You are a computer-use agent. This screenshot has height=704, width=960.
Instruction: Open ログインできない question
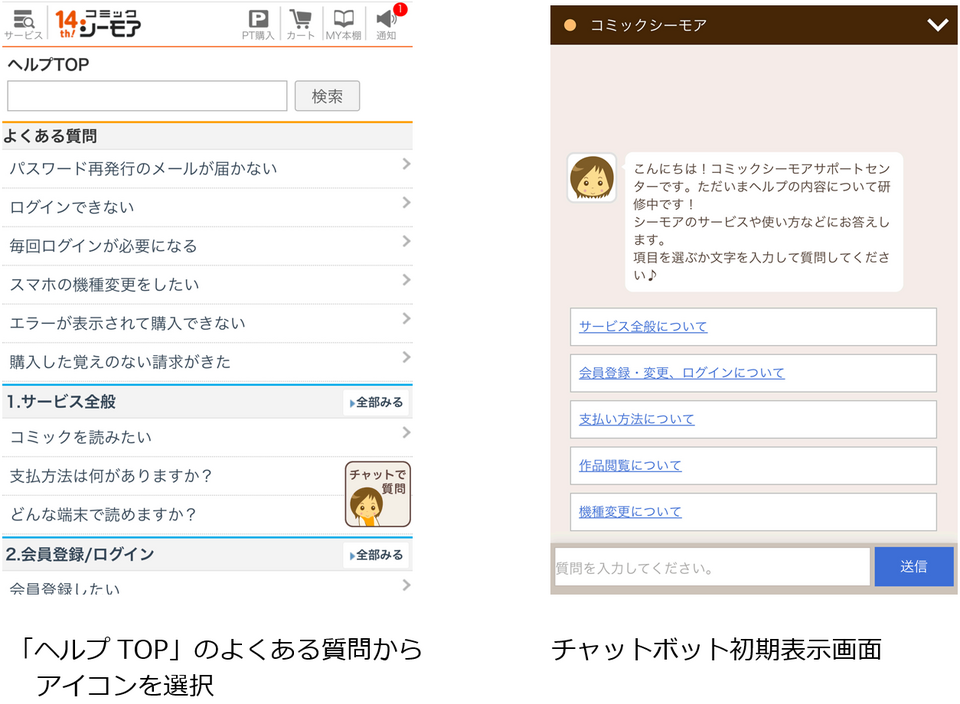coord(206,207)
